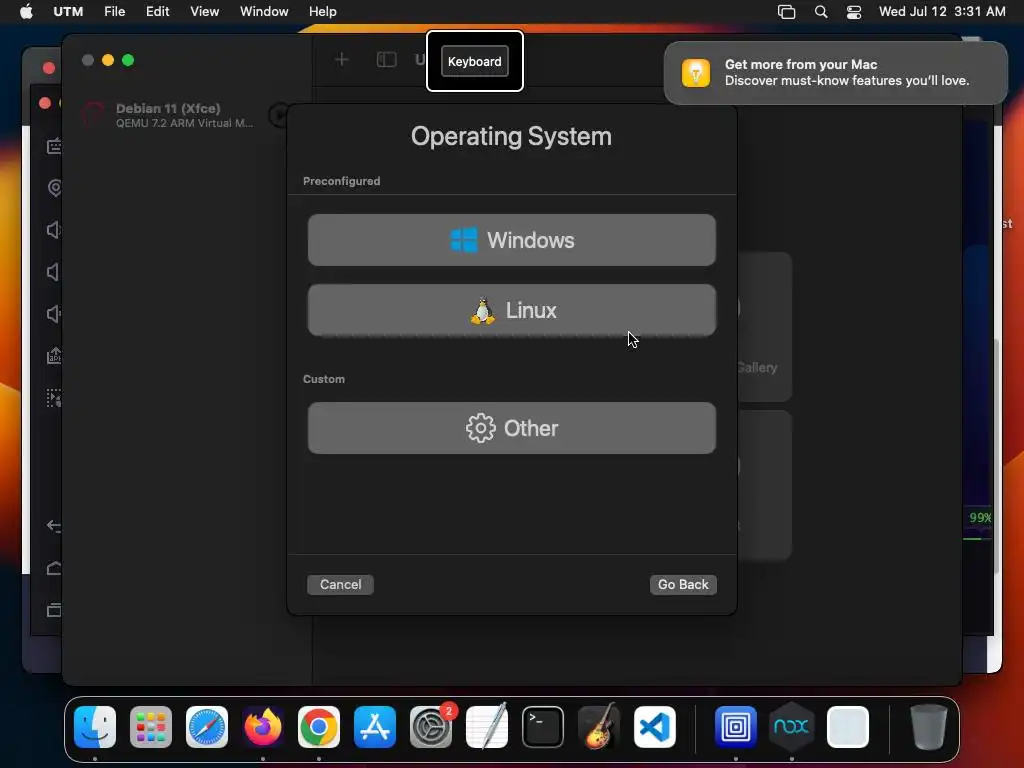Open the Trash from the Dock
The image size is (1024, 768).
[929, 727]
